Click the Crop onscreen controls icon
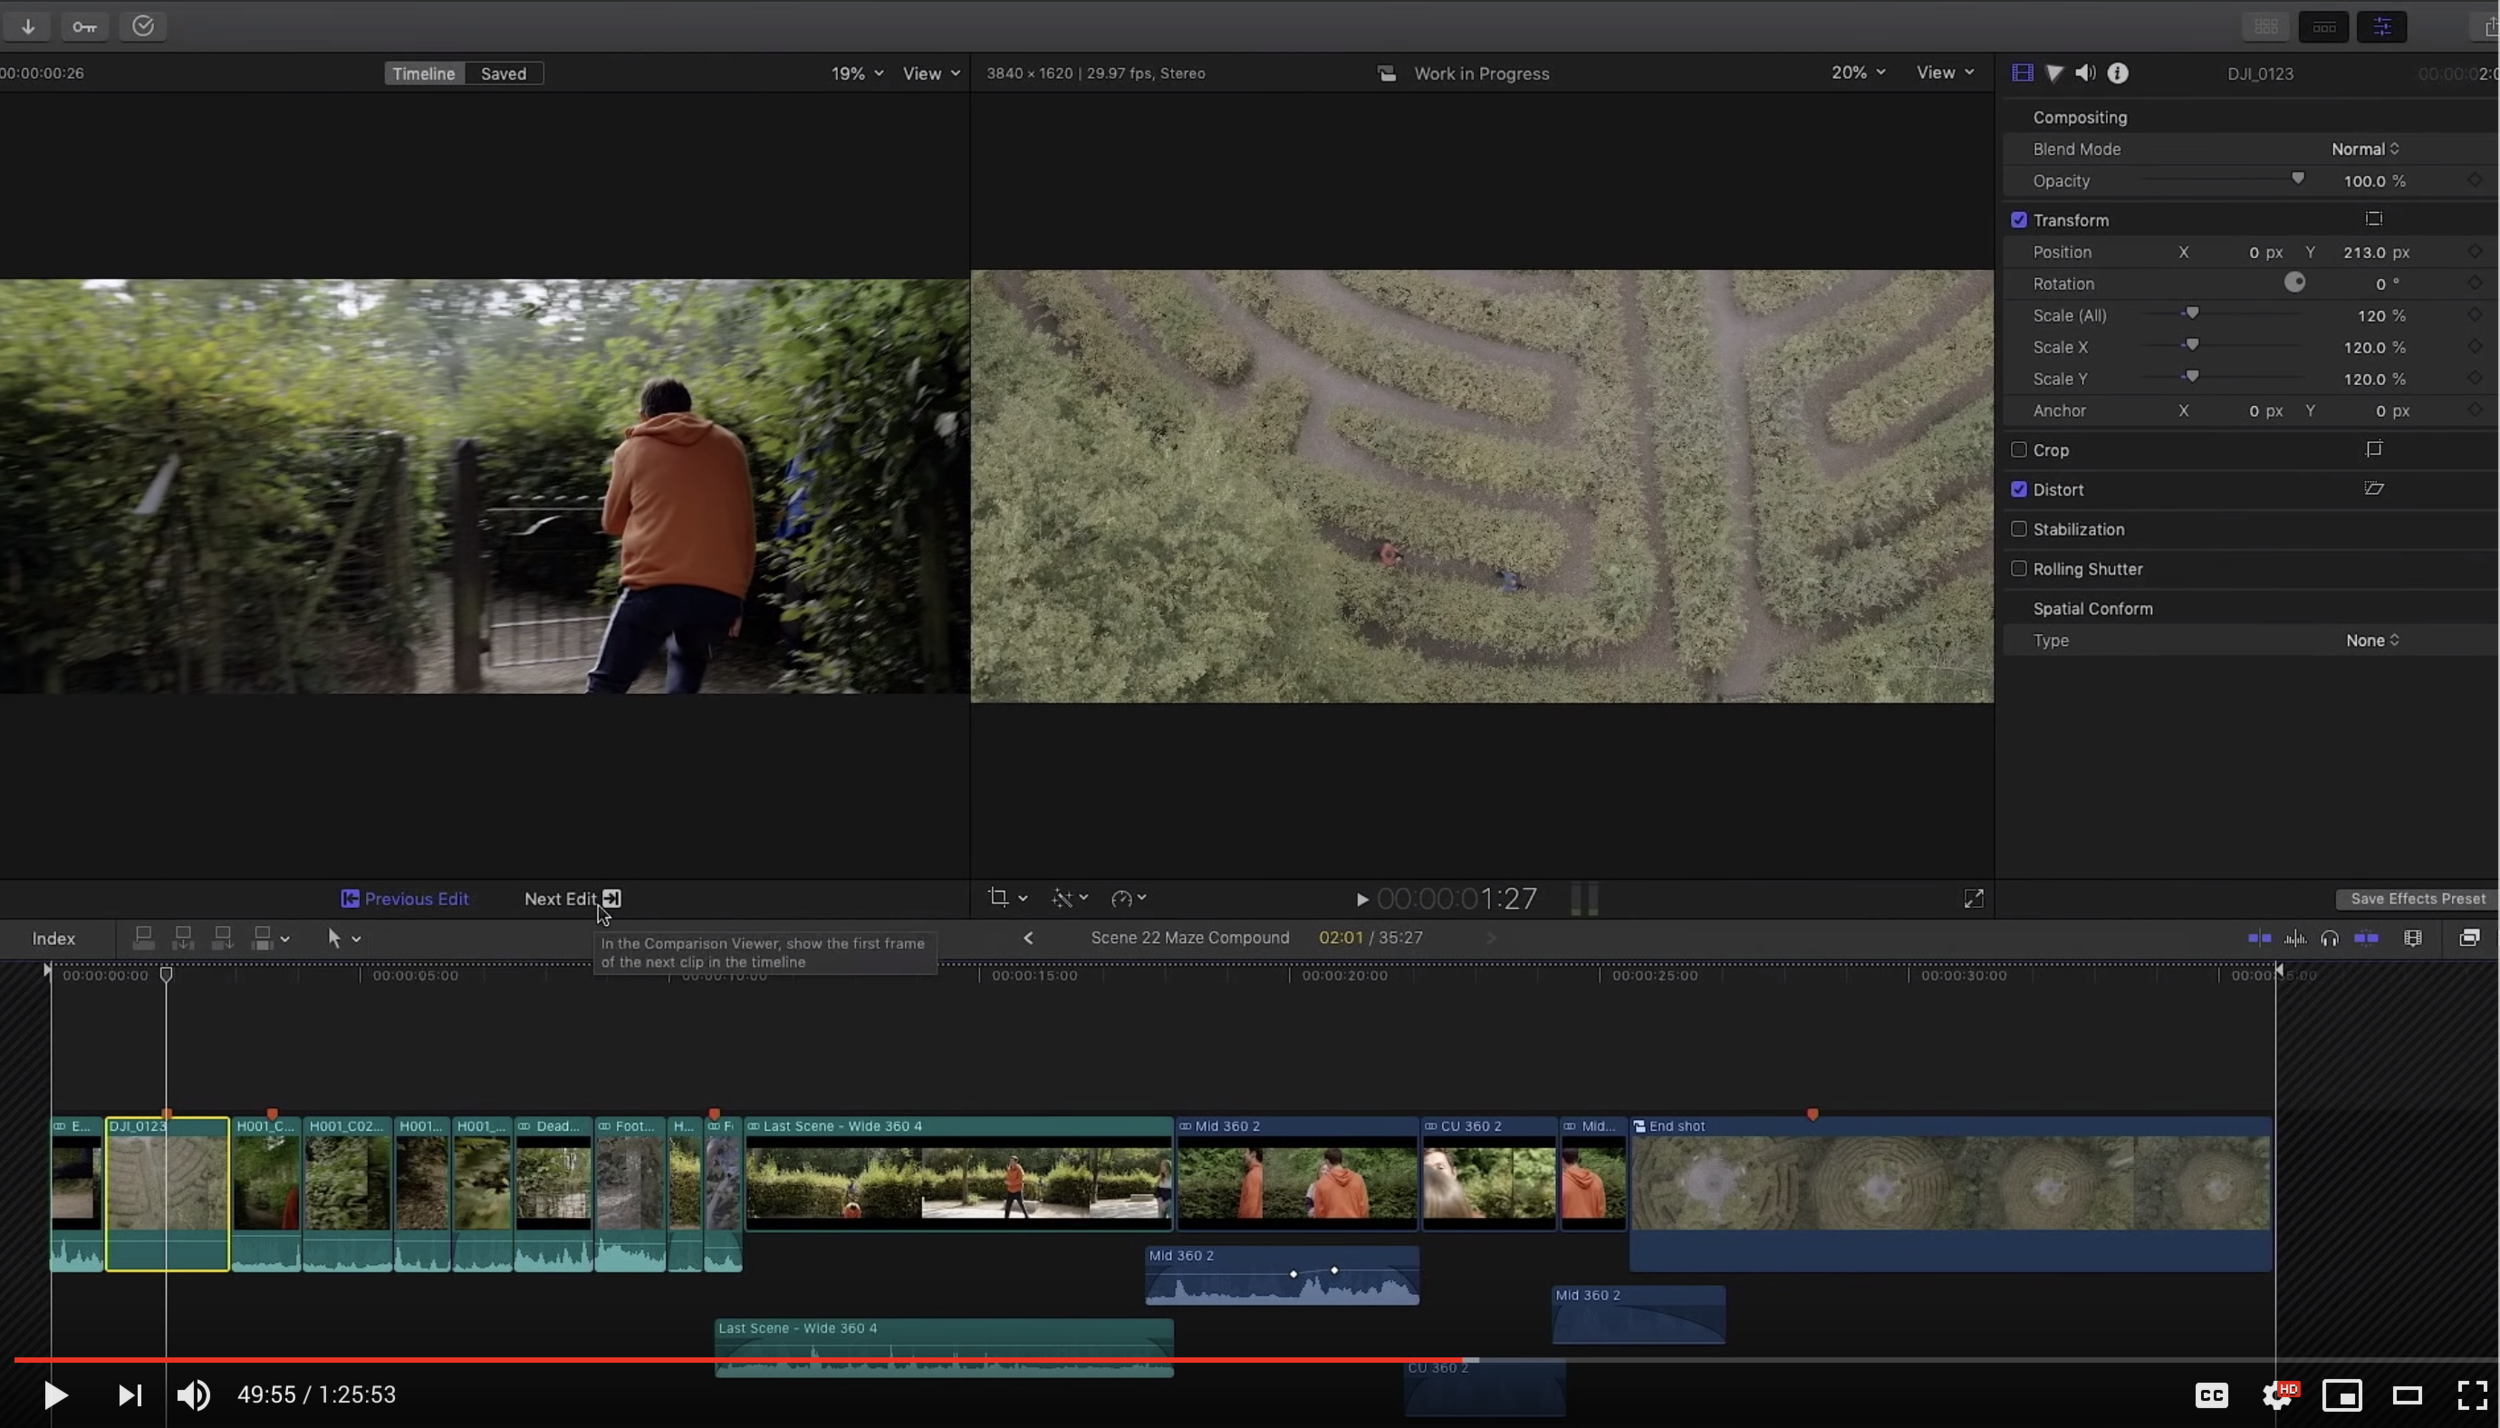The height and width of the screenshot is (1428, 2500). point(2374,449)
